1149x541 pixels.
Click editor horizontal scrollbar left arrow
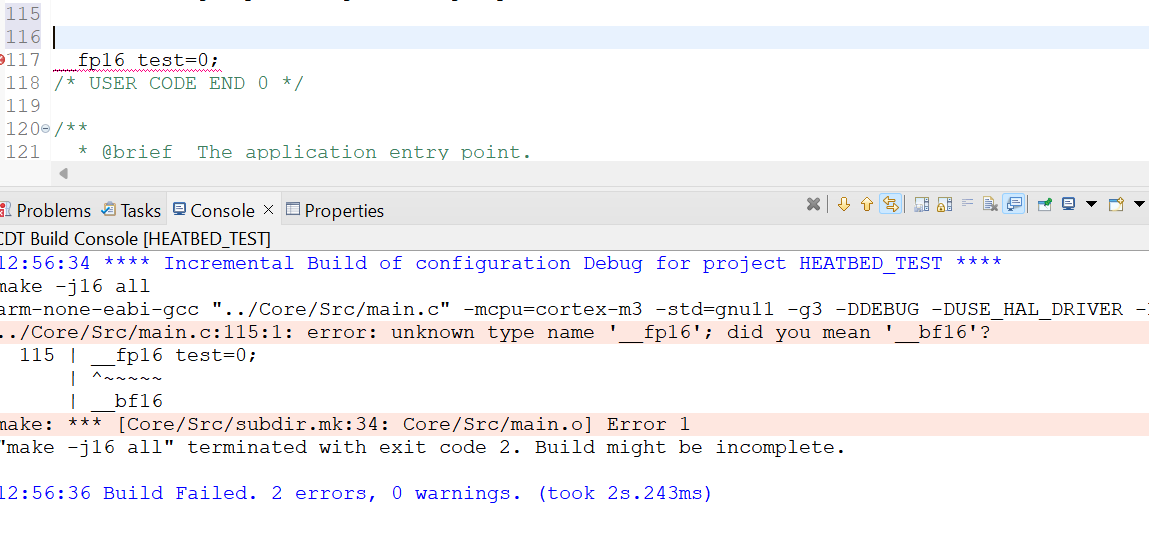(x=64, y=174)
